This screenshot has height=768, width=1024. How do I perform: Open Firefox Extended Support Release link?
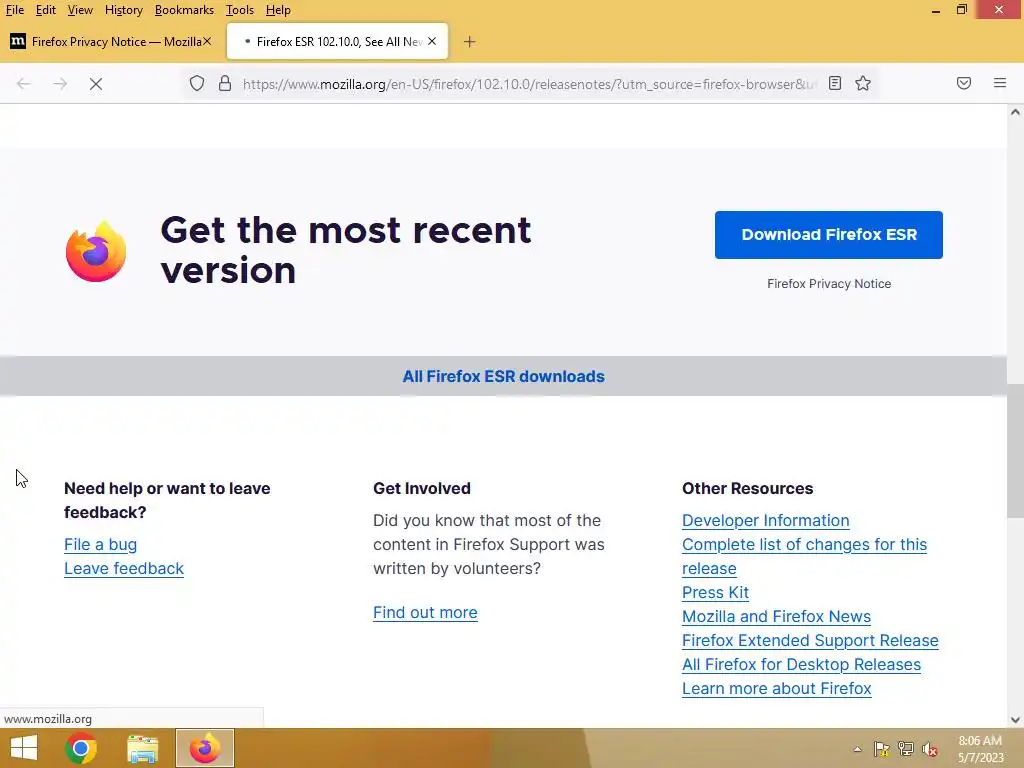(x=810, y=641)
